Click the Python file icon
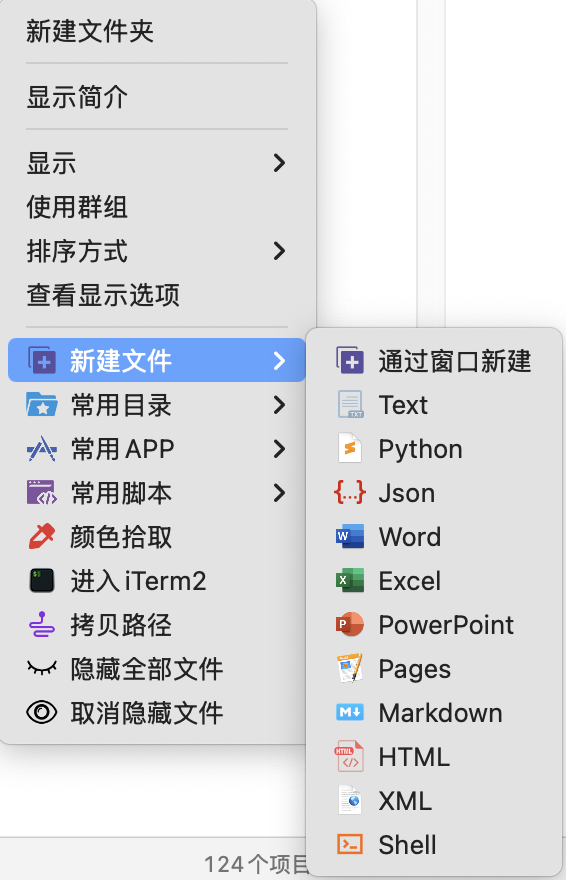 (350, 448)
